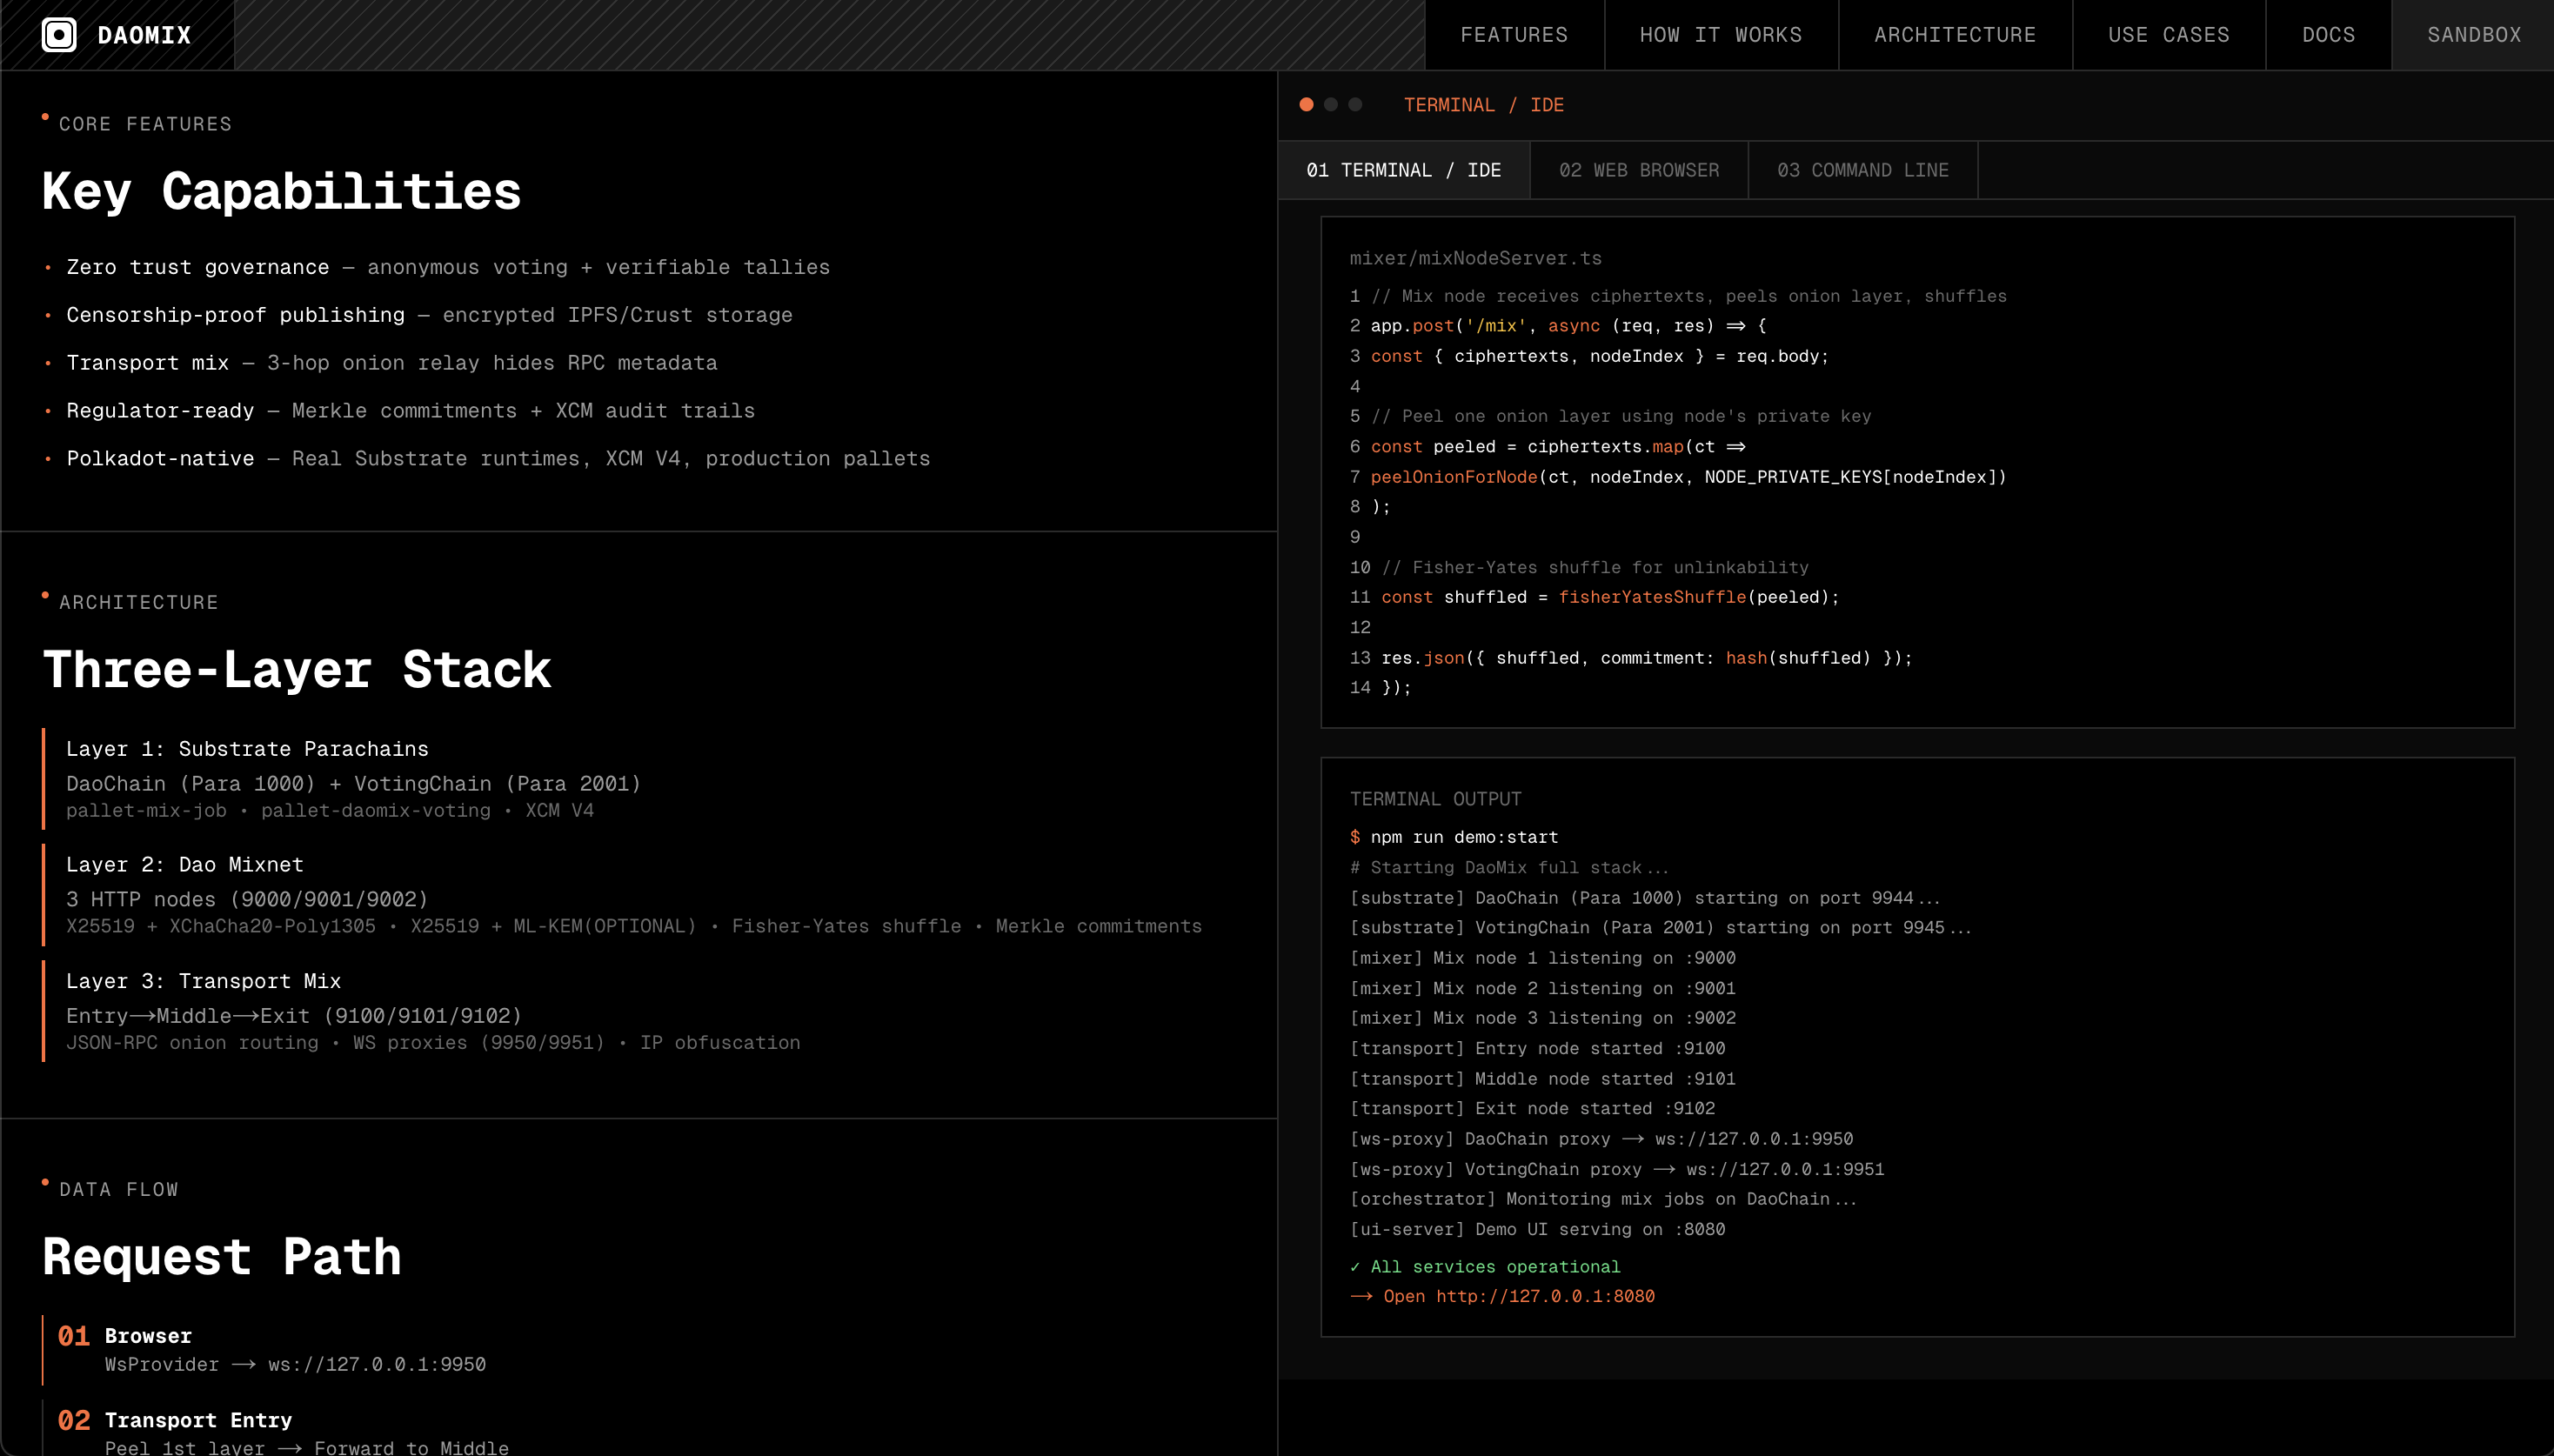This screenshot has width=2554, height=1456.
Task: Click the DAOMIX square logo icon
Action: point(59,35)
